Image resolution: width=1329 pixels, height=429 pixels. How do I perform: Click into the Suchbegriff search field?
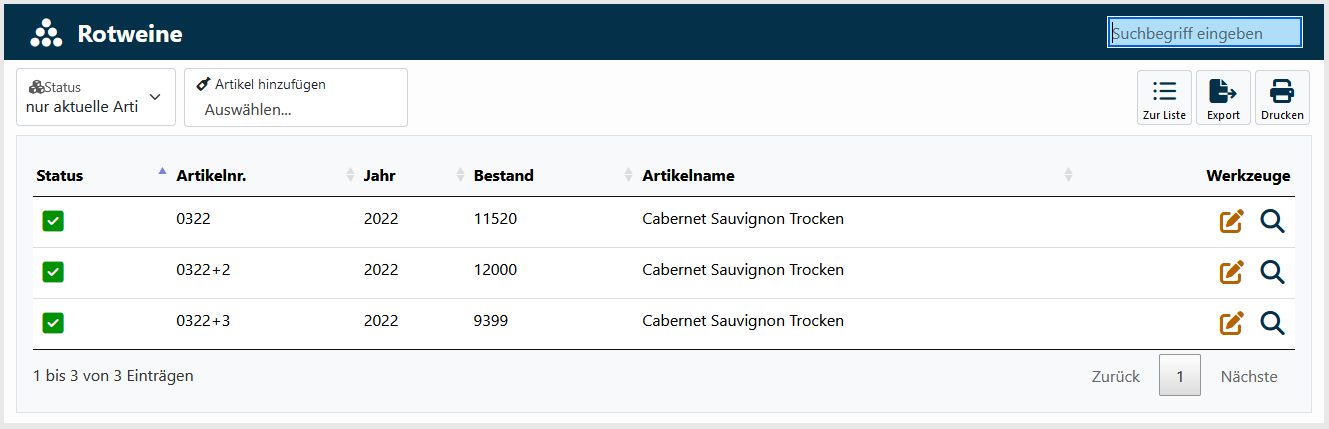click(x=1204, y=33)
